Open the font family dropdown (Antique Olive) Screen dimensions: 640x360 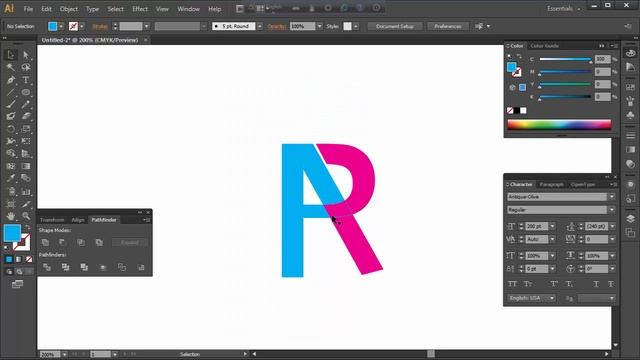point(611,197)
